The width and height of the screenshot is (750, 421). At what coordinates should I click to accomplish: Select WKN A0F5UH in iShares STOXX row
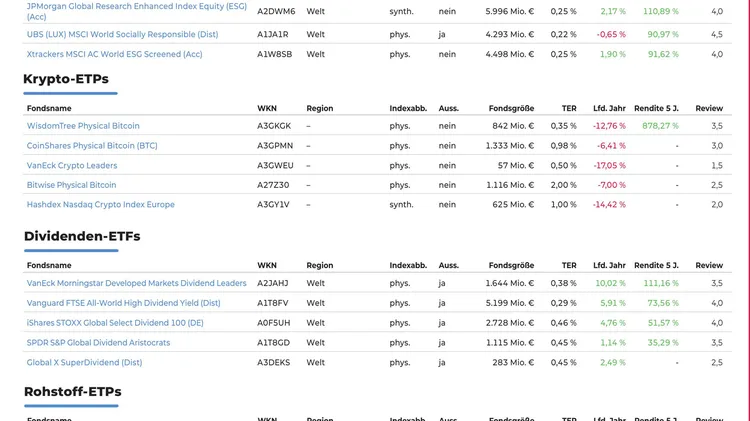(274, 323)
